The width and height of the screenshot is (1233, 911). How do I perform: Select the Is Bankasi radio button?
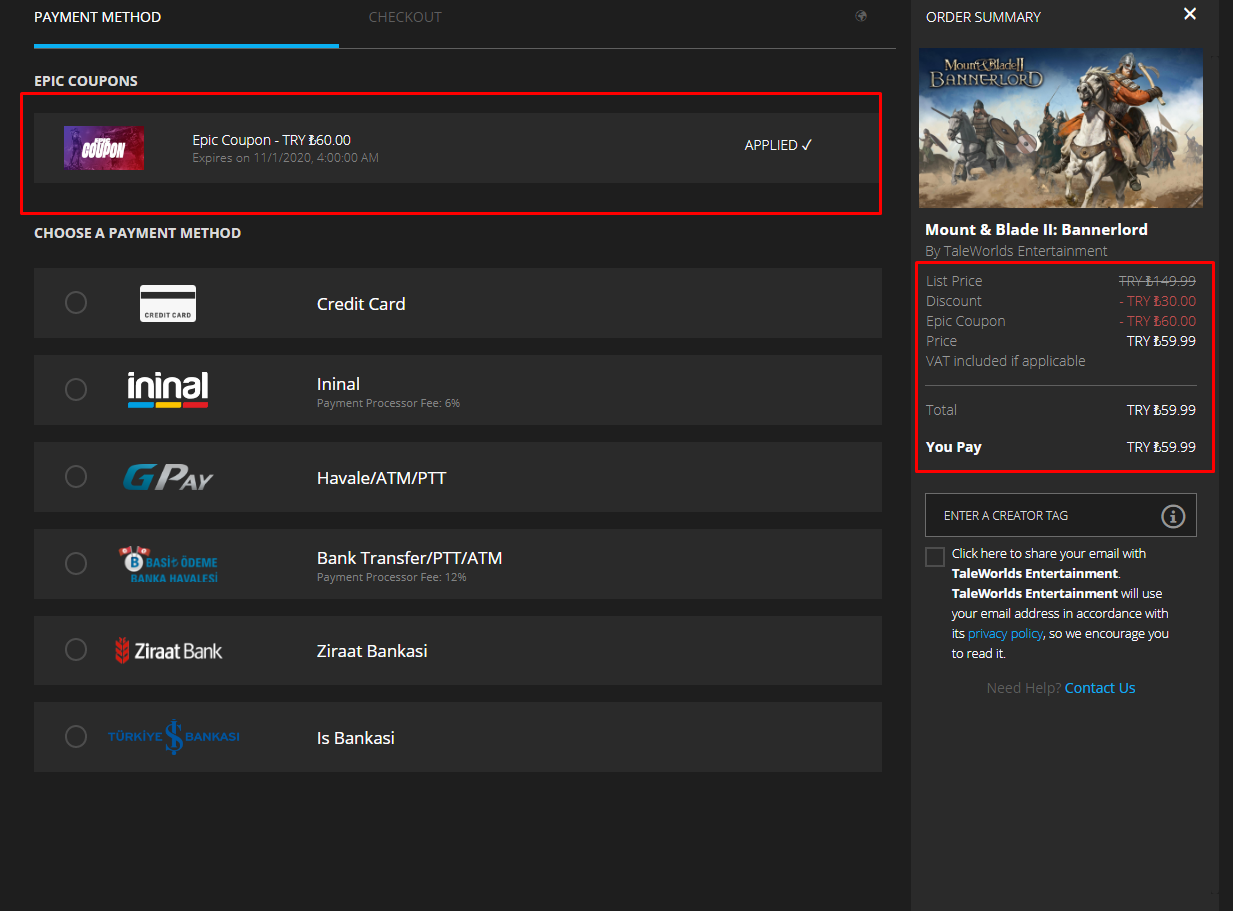(76, 737)
